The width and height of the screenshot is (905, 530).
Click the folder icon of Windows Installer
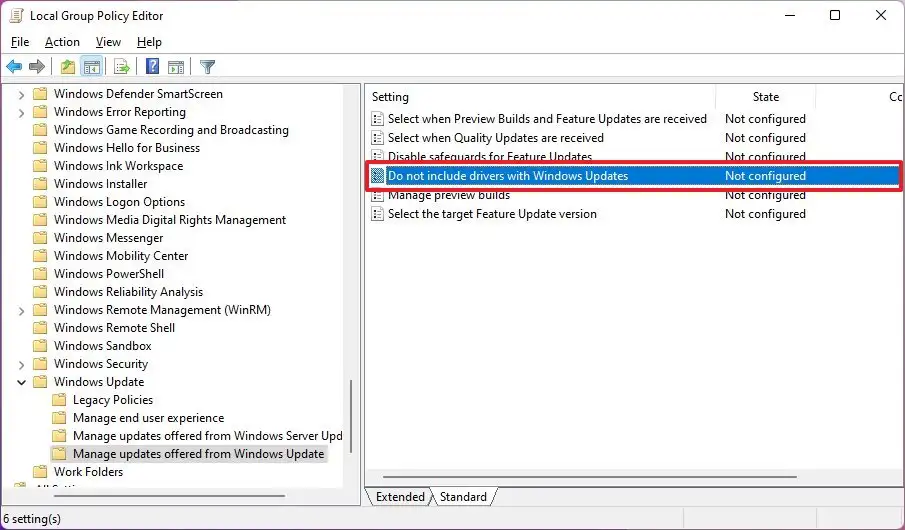40,184
